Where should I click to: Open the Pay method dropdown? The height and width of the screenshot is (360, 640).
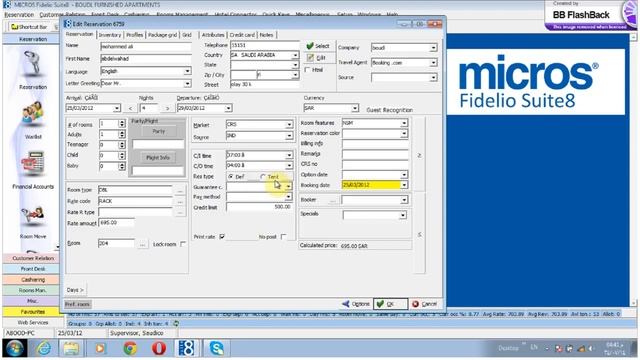click(x=289, y=197)
